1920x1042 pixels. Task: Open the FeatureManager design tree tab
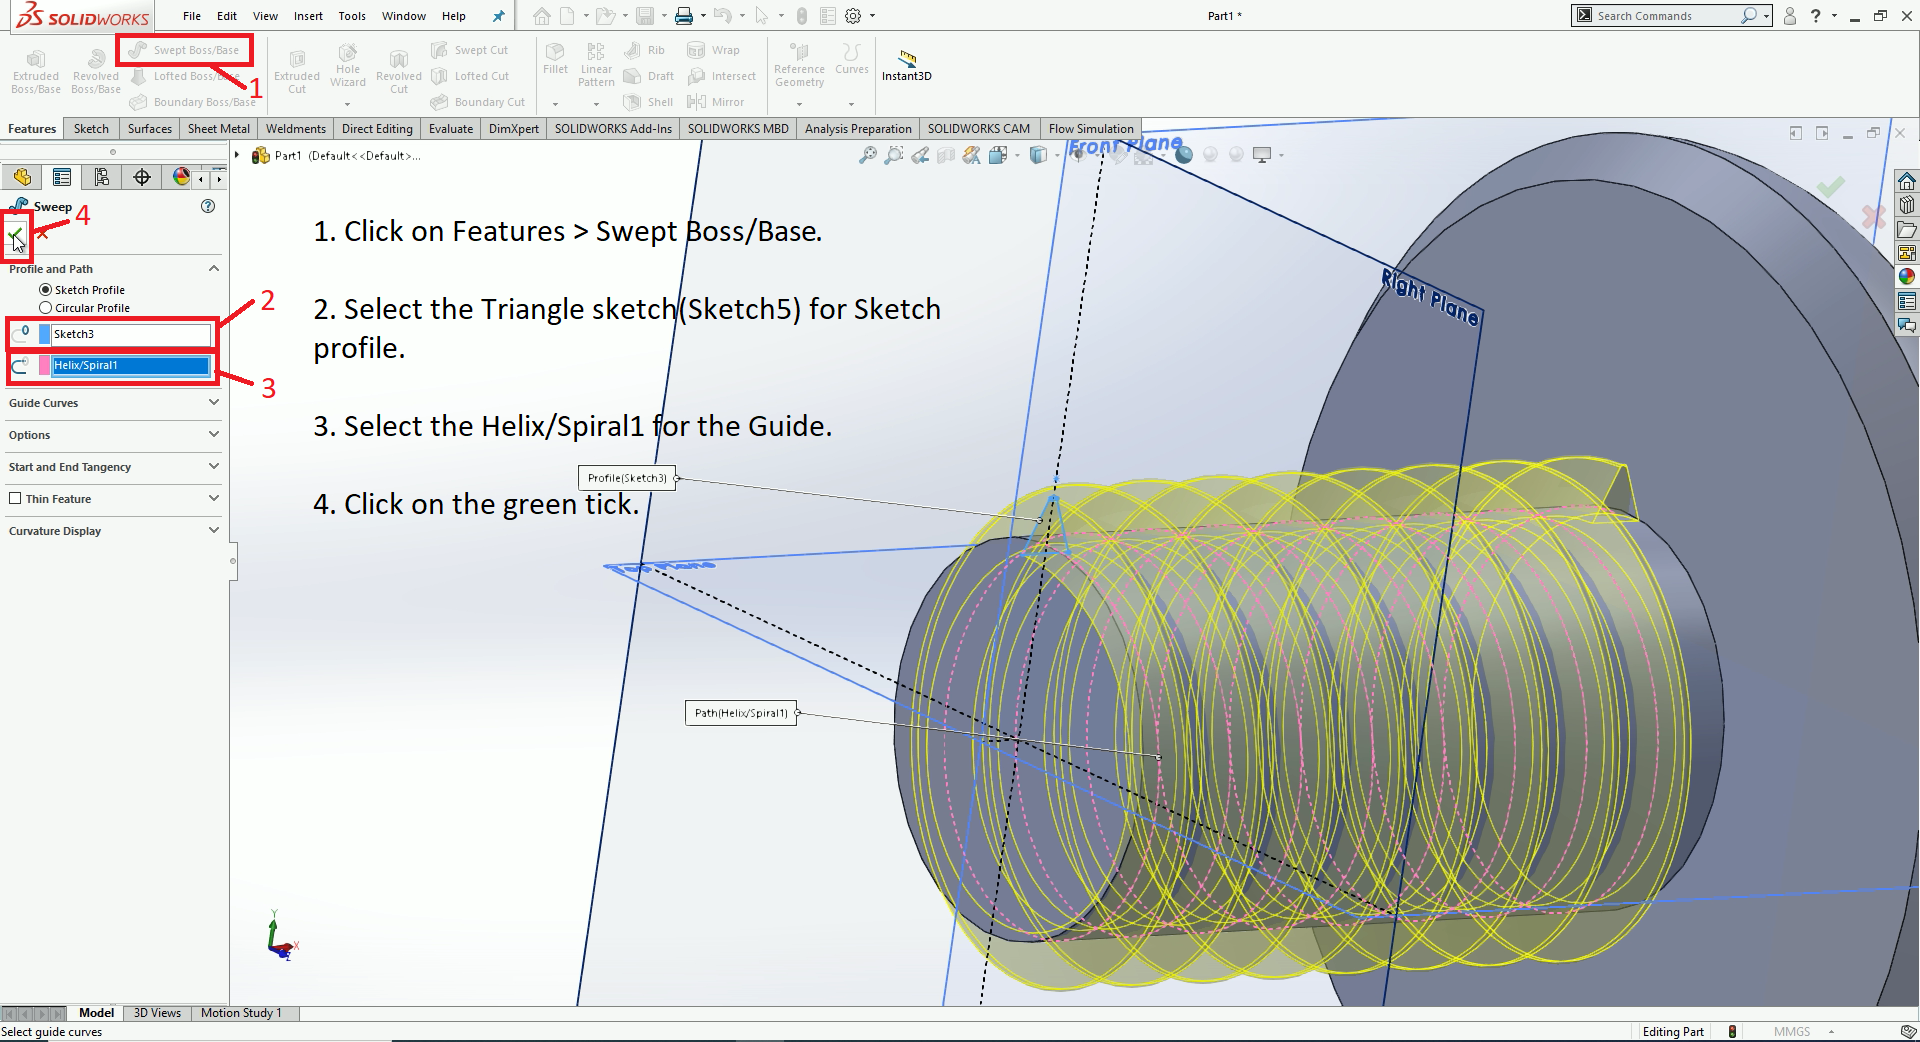22,177
